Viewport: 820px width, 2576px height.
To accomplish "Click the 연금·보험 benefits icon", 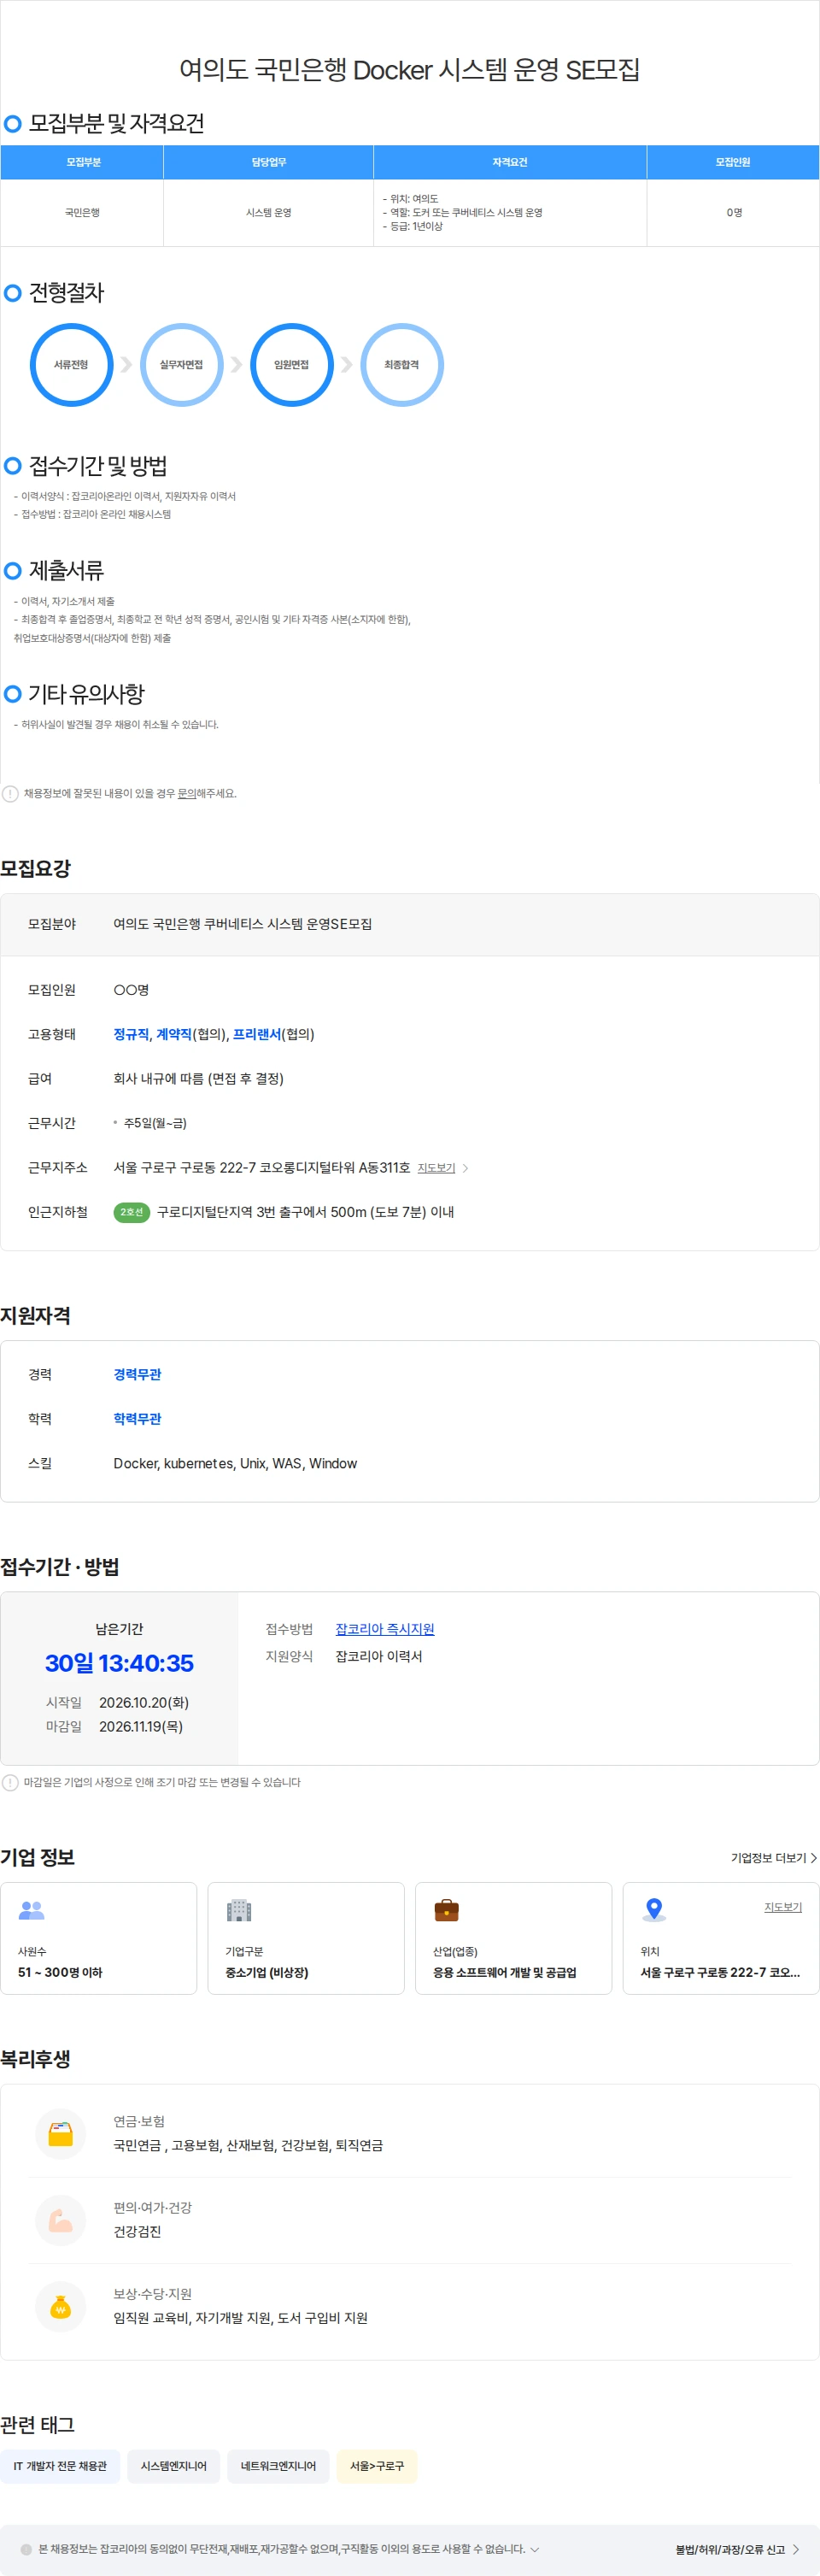I will [61, 2134].
